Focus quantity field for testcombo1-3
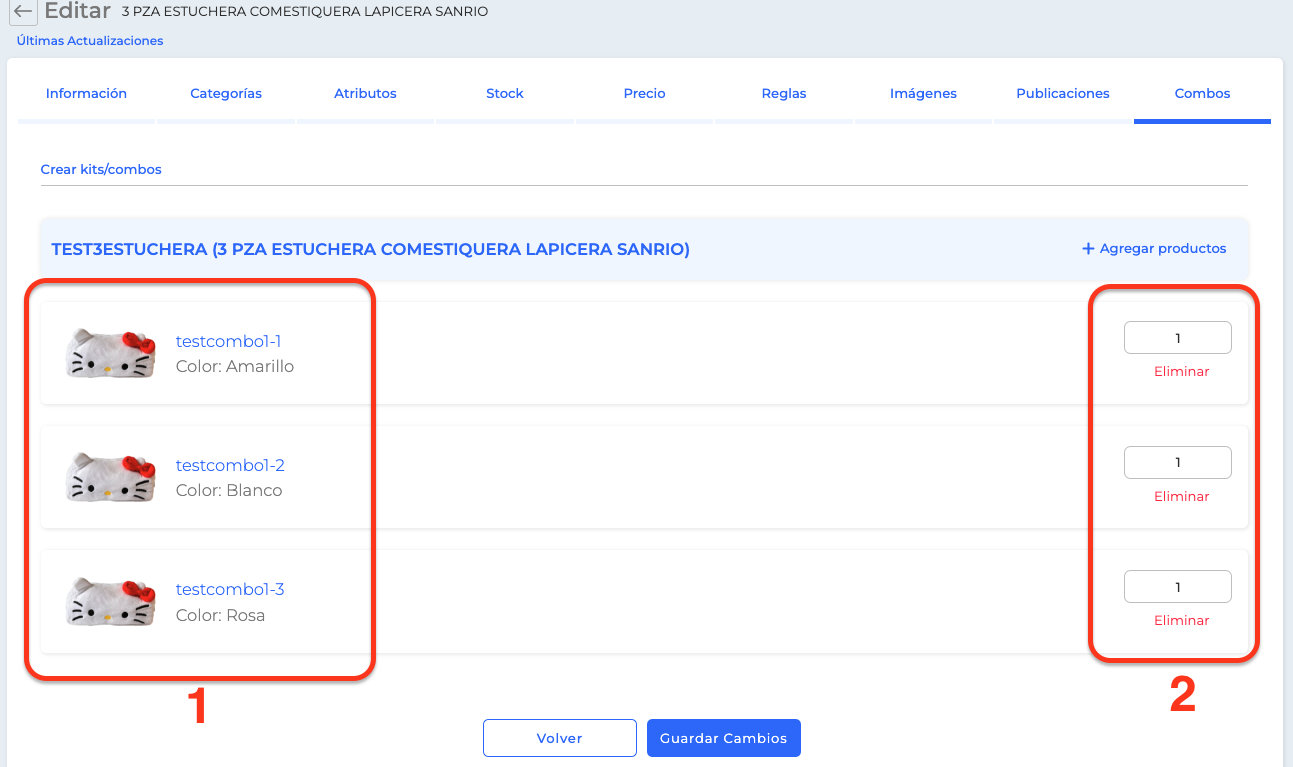Image resolution: width=1293 pixels, height=767 pixels. click(x=1178, y=586)
